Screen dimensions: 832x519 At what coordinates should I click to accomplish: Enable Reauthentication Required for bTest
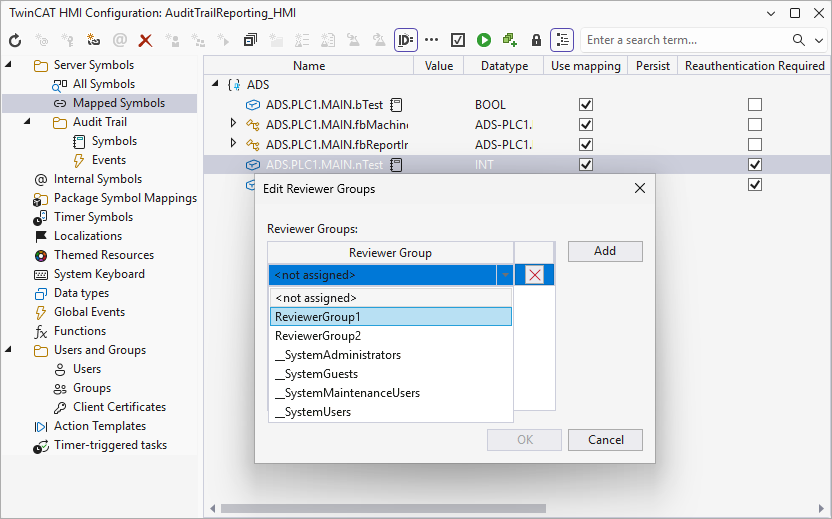[755, 105]
